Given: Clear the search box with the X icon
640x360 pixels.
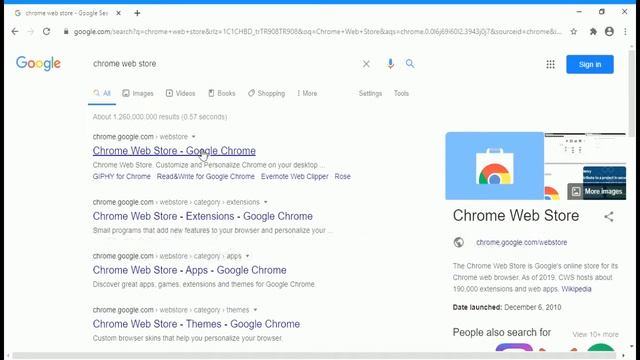Looking at the screenshot, I should [x=366, y=64].
